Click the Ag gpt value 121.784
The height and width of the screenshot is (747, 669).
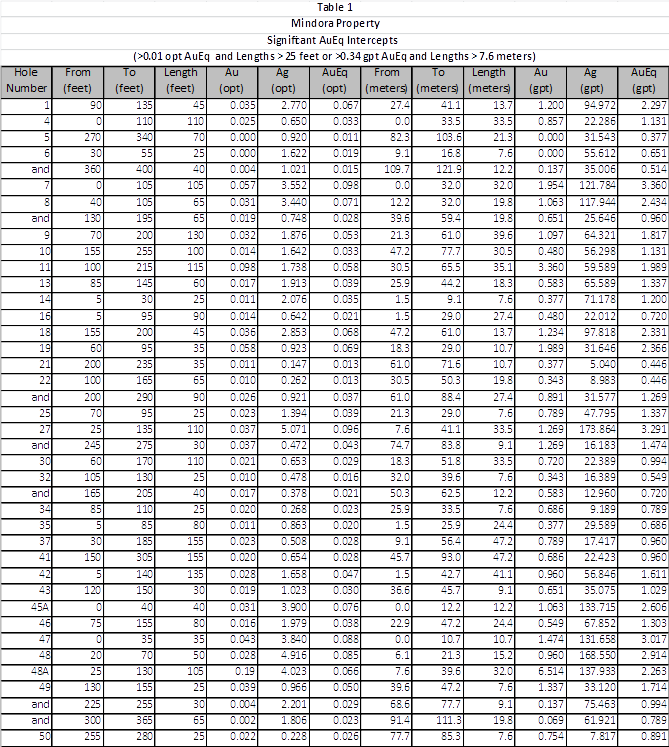pos(598,185)
